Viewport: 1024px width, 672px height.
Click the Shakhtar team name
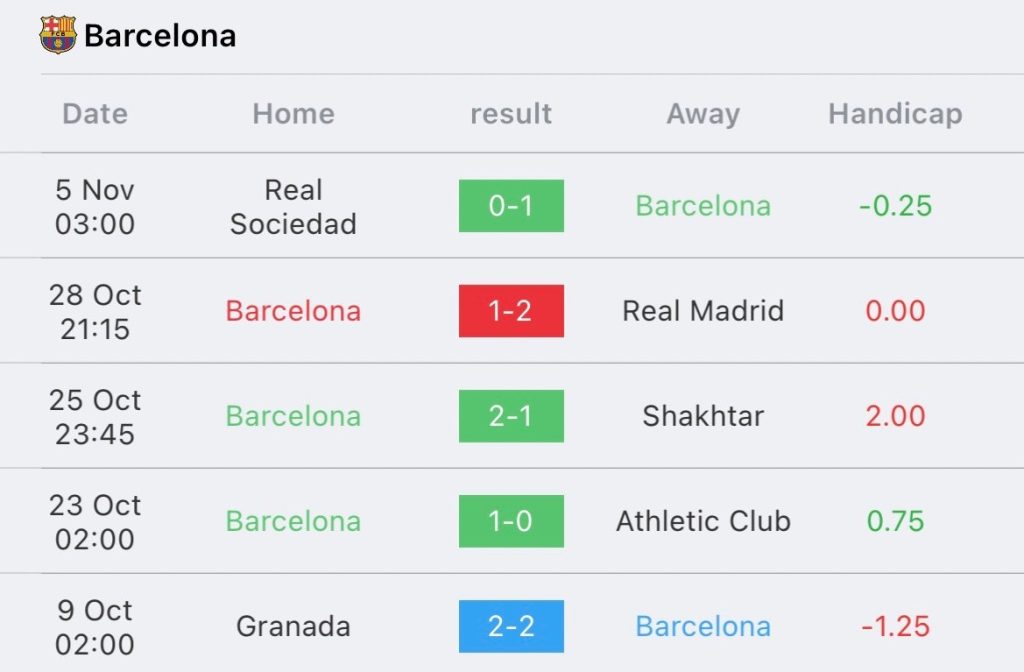[x=703, y=416]
